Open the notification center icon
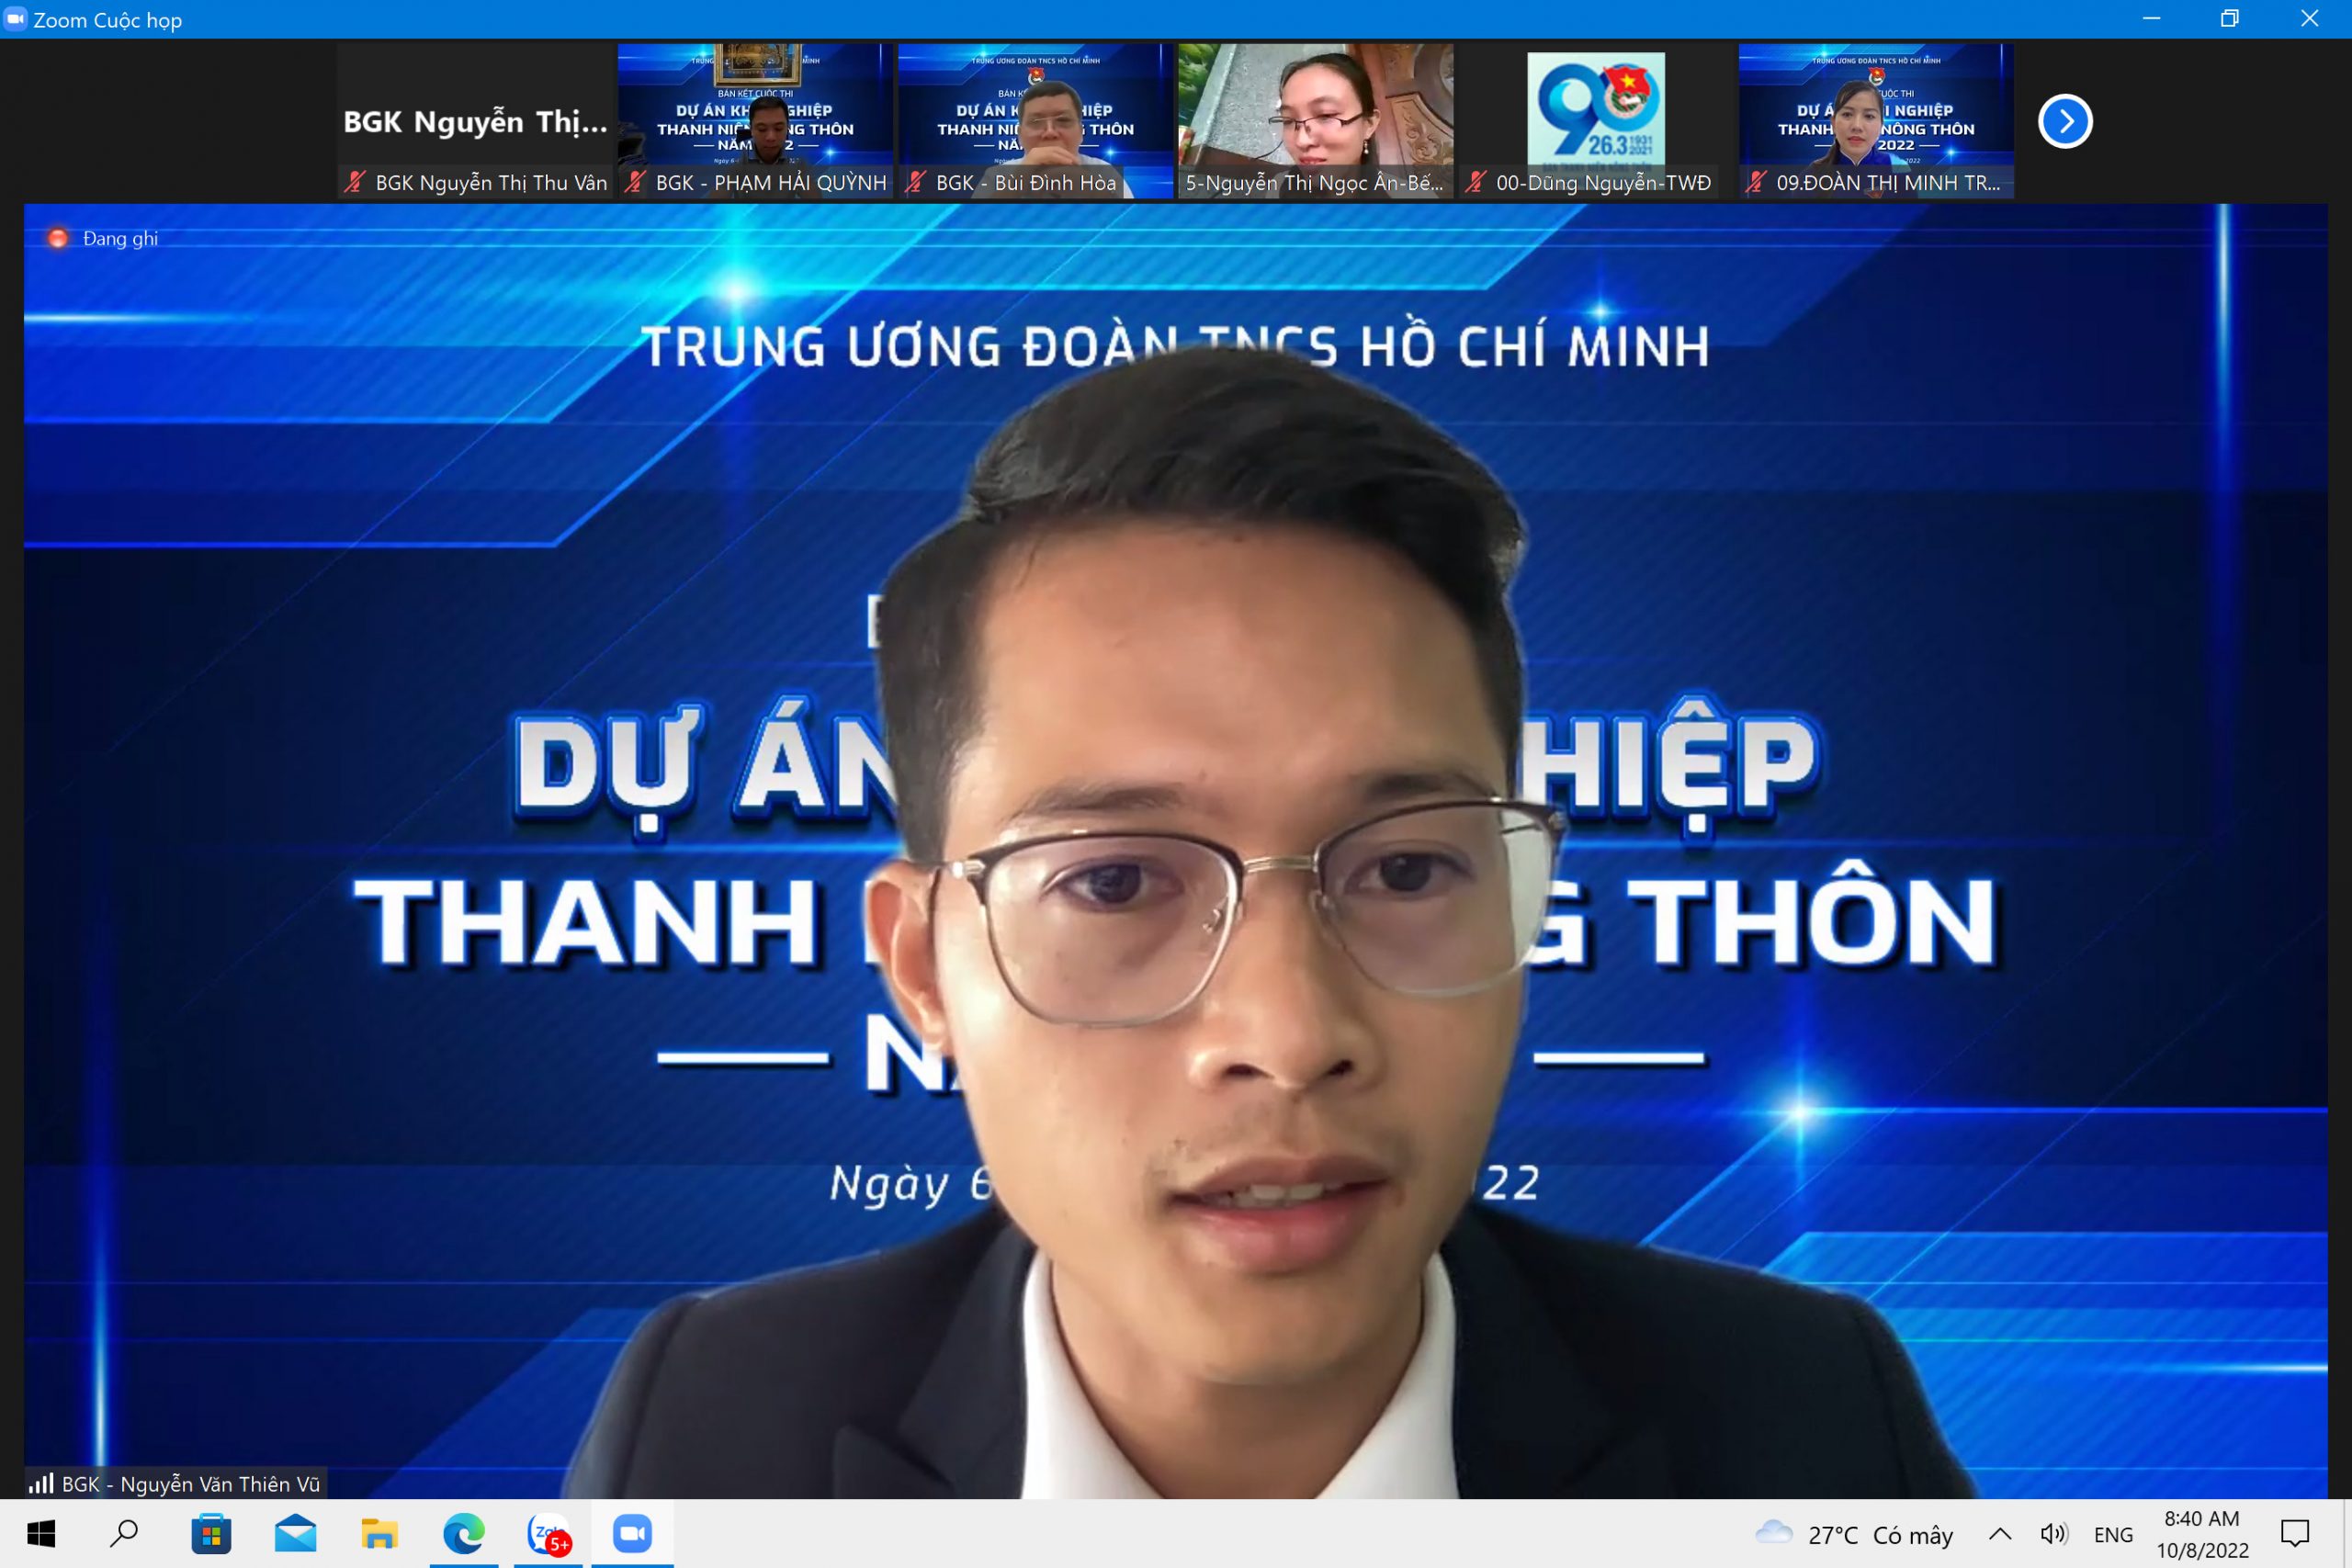The image size is (2352, 1568). 2295,1534
